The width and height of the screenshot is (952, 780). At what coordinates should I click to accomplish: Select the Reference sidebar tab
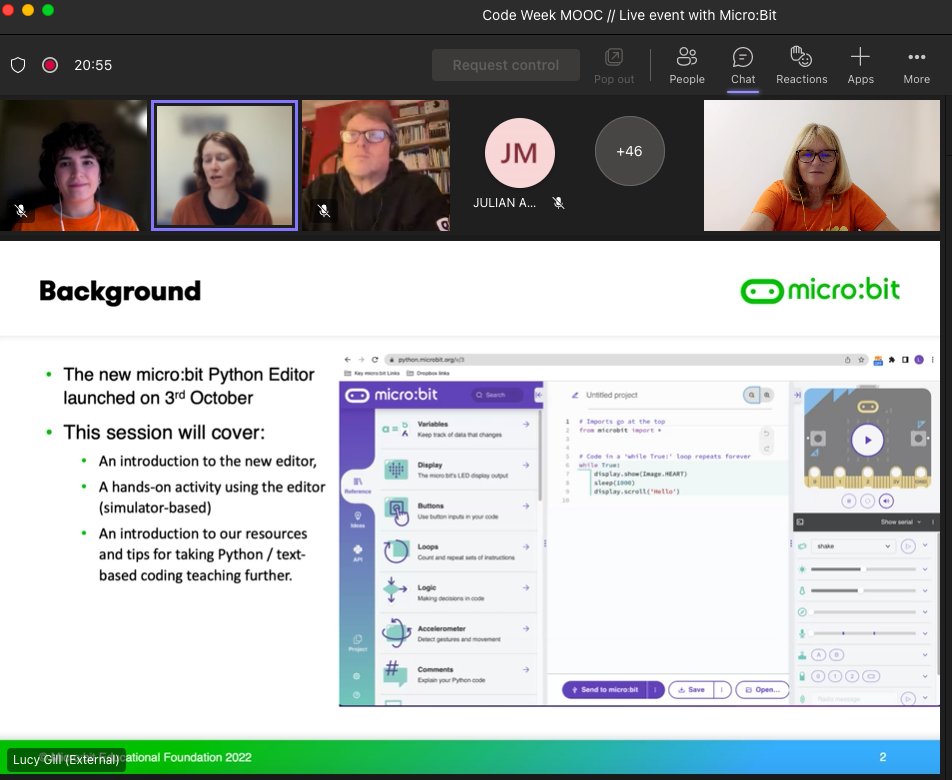[x=358, y=485]
